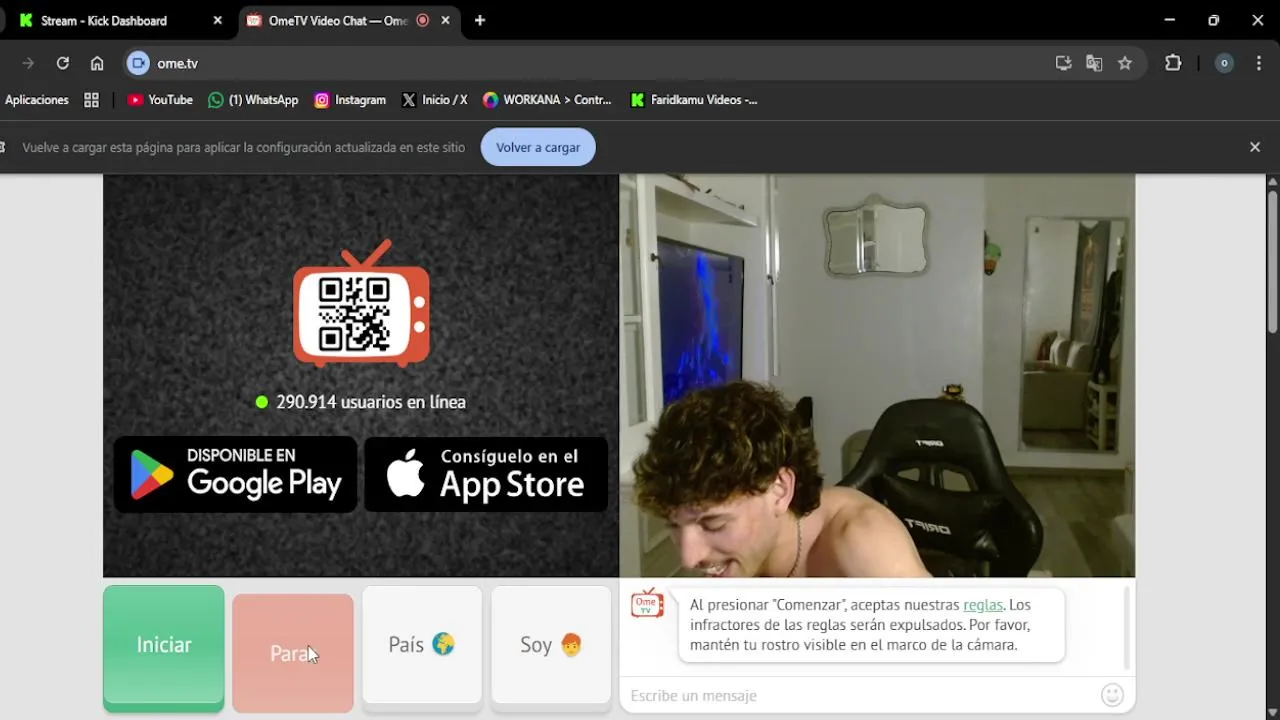1280x720 pixels.
Task: Click the webcam video preview
Action: [877, 376]
